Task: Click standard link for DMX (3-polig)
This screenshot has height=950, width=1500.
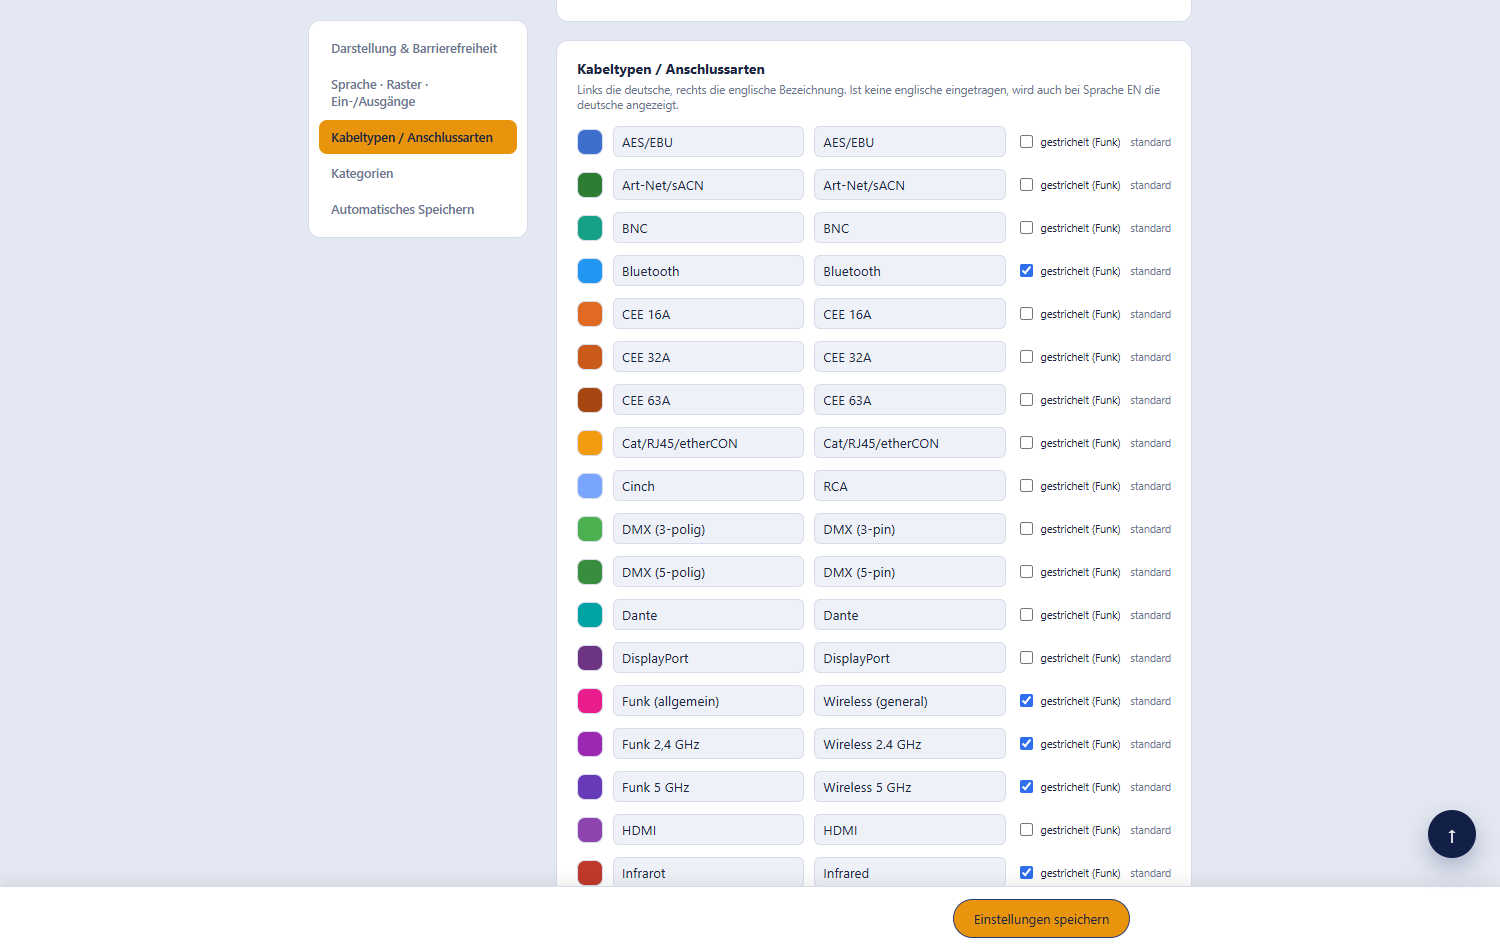Action: point(1150,529)
